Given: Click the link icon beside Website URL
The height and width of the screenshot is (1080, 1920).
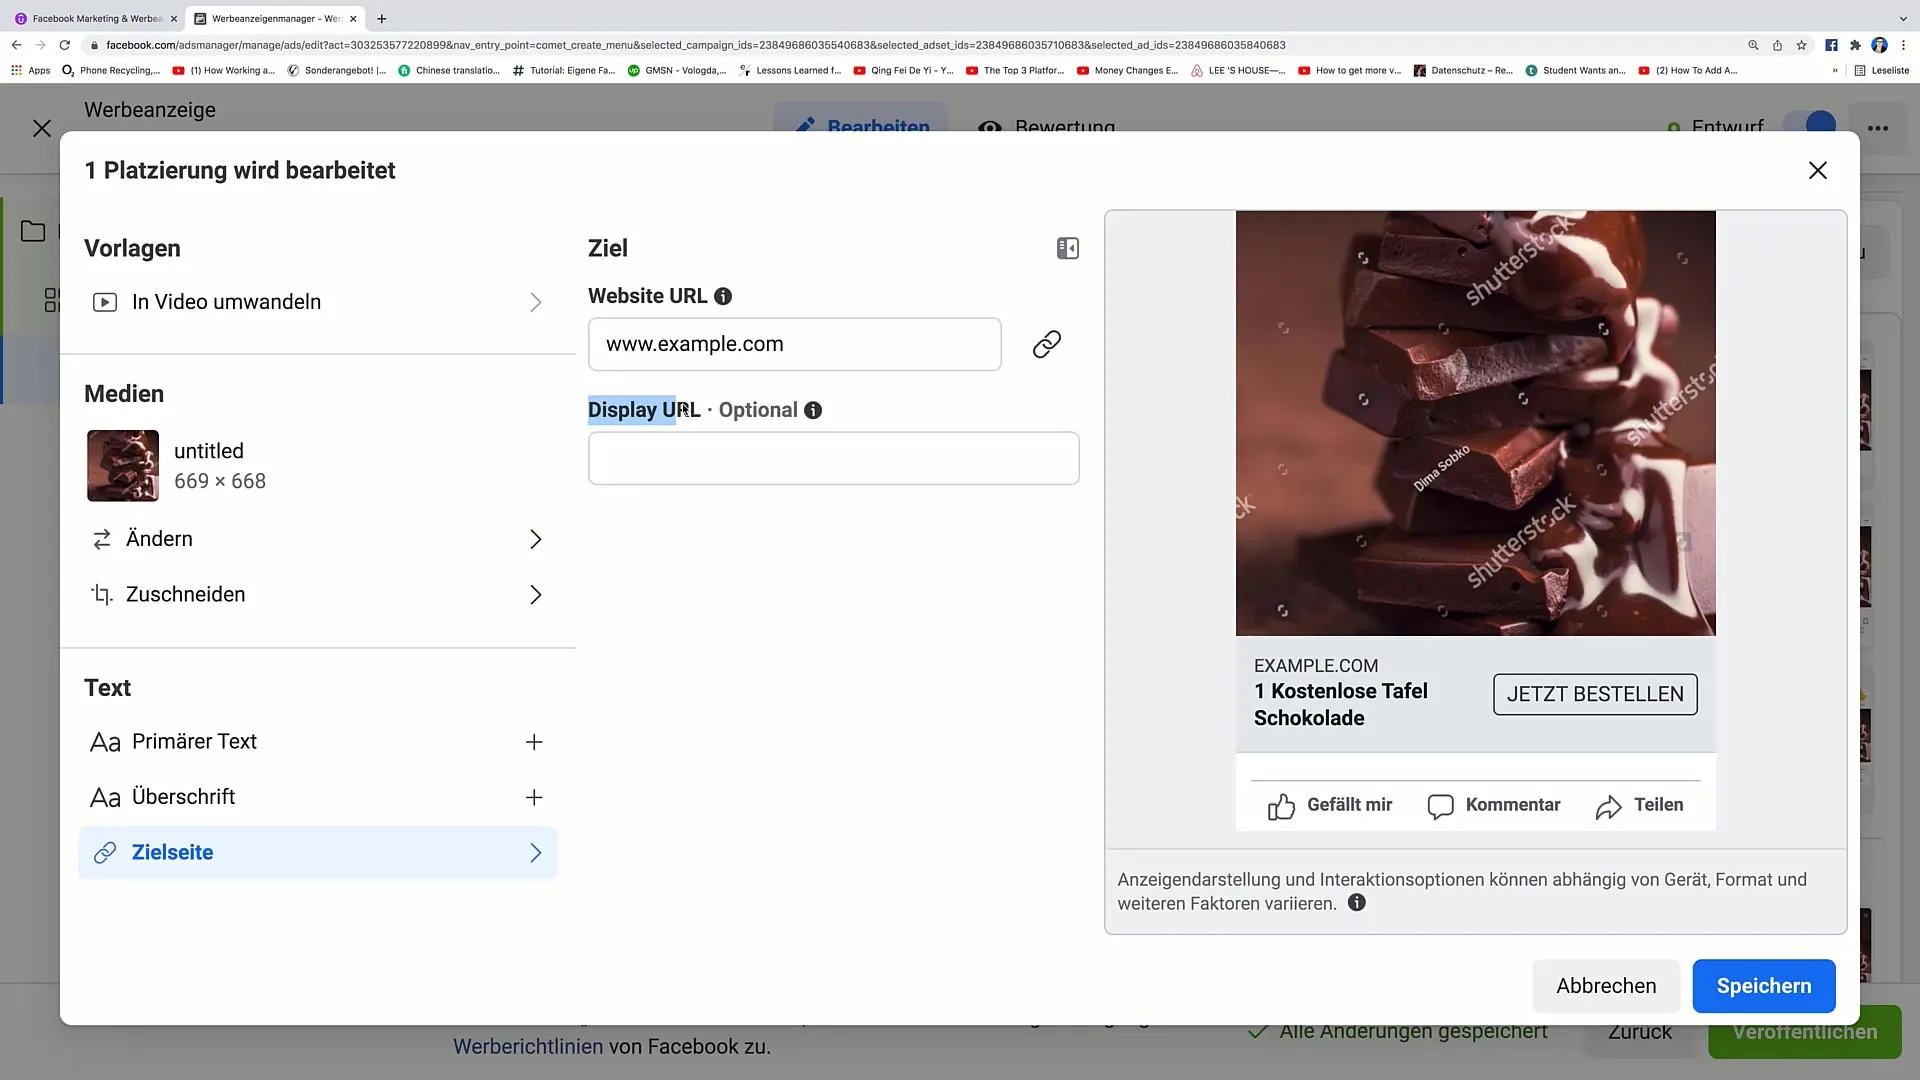Looking at the screenshot, I should point(1046,344).
